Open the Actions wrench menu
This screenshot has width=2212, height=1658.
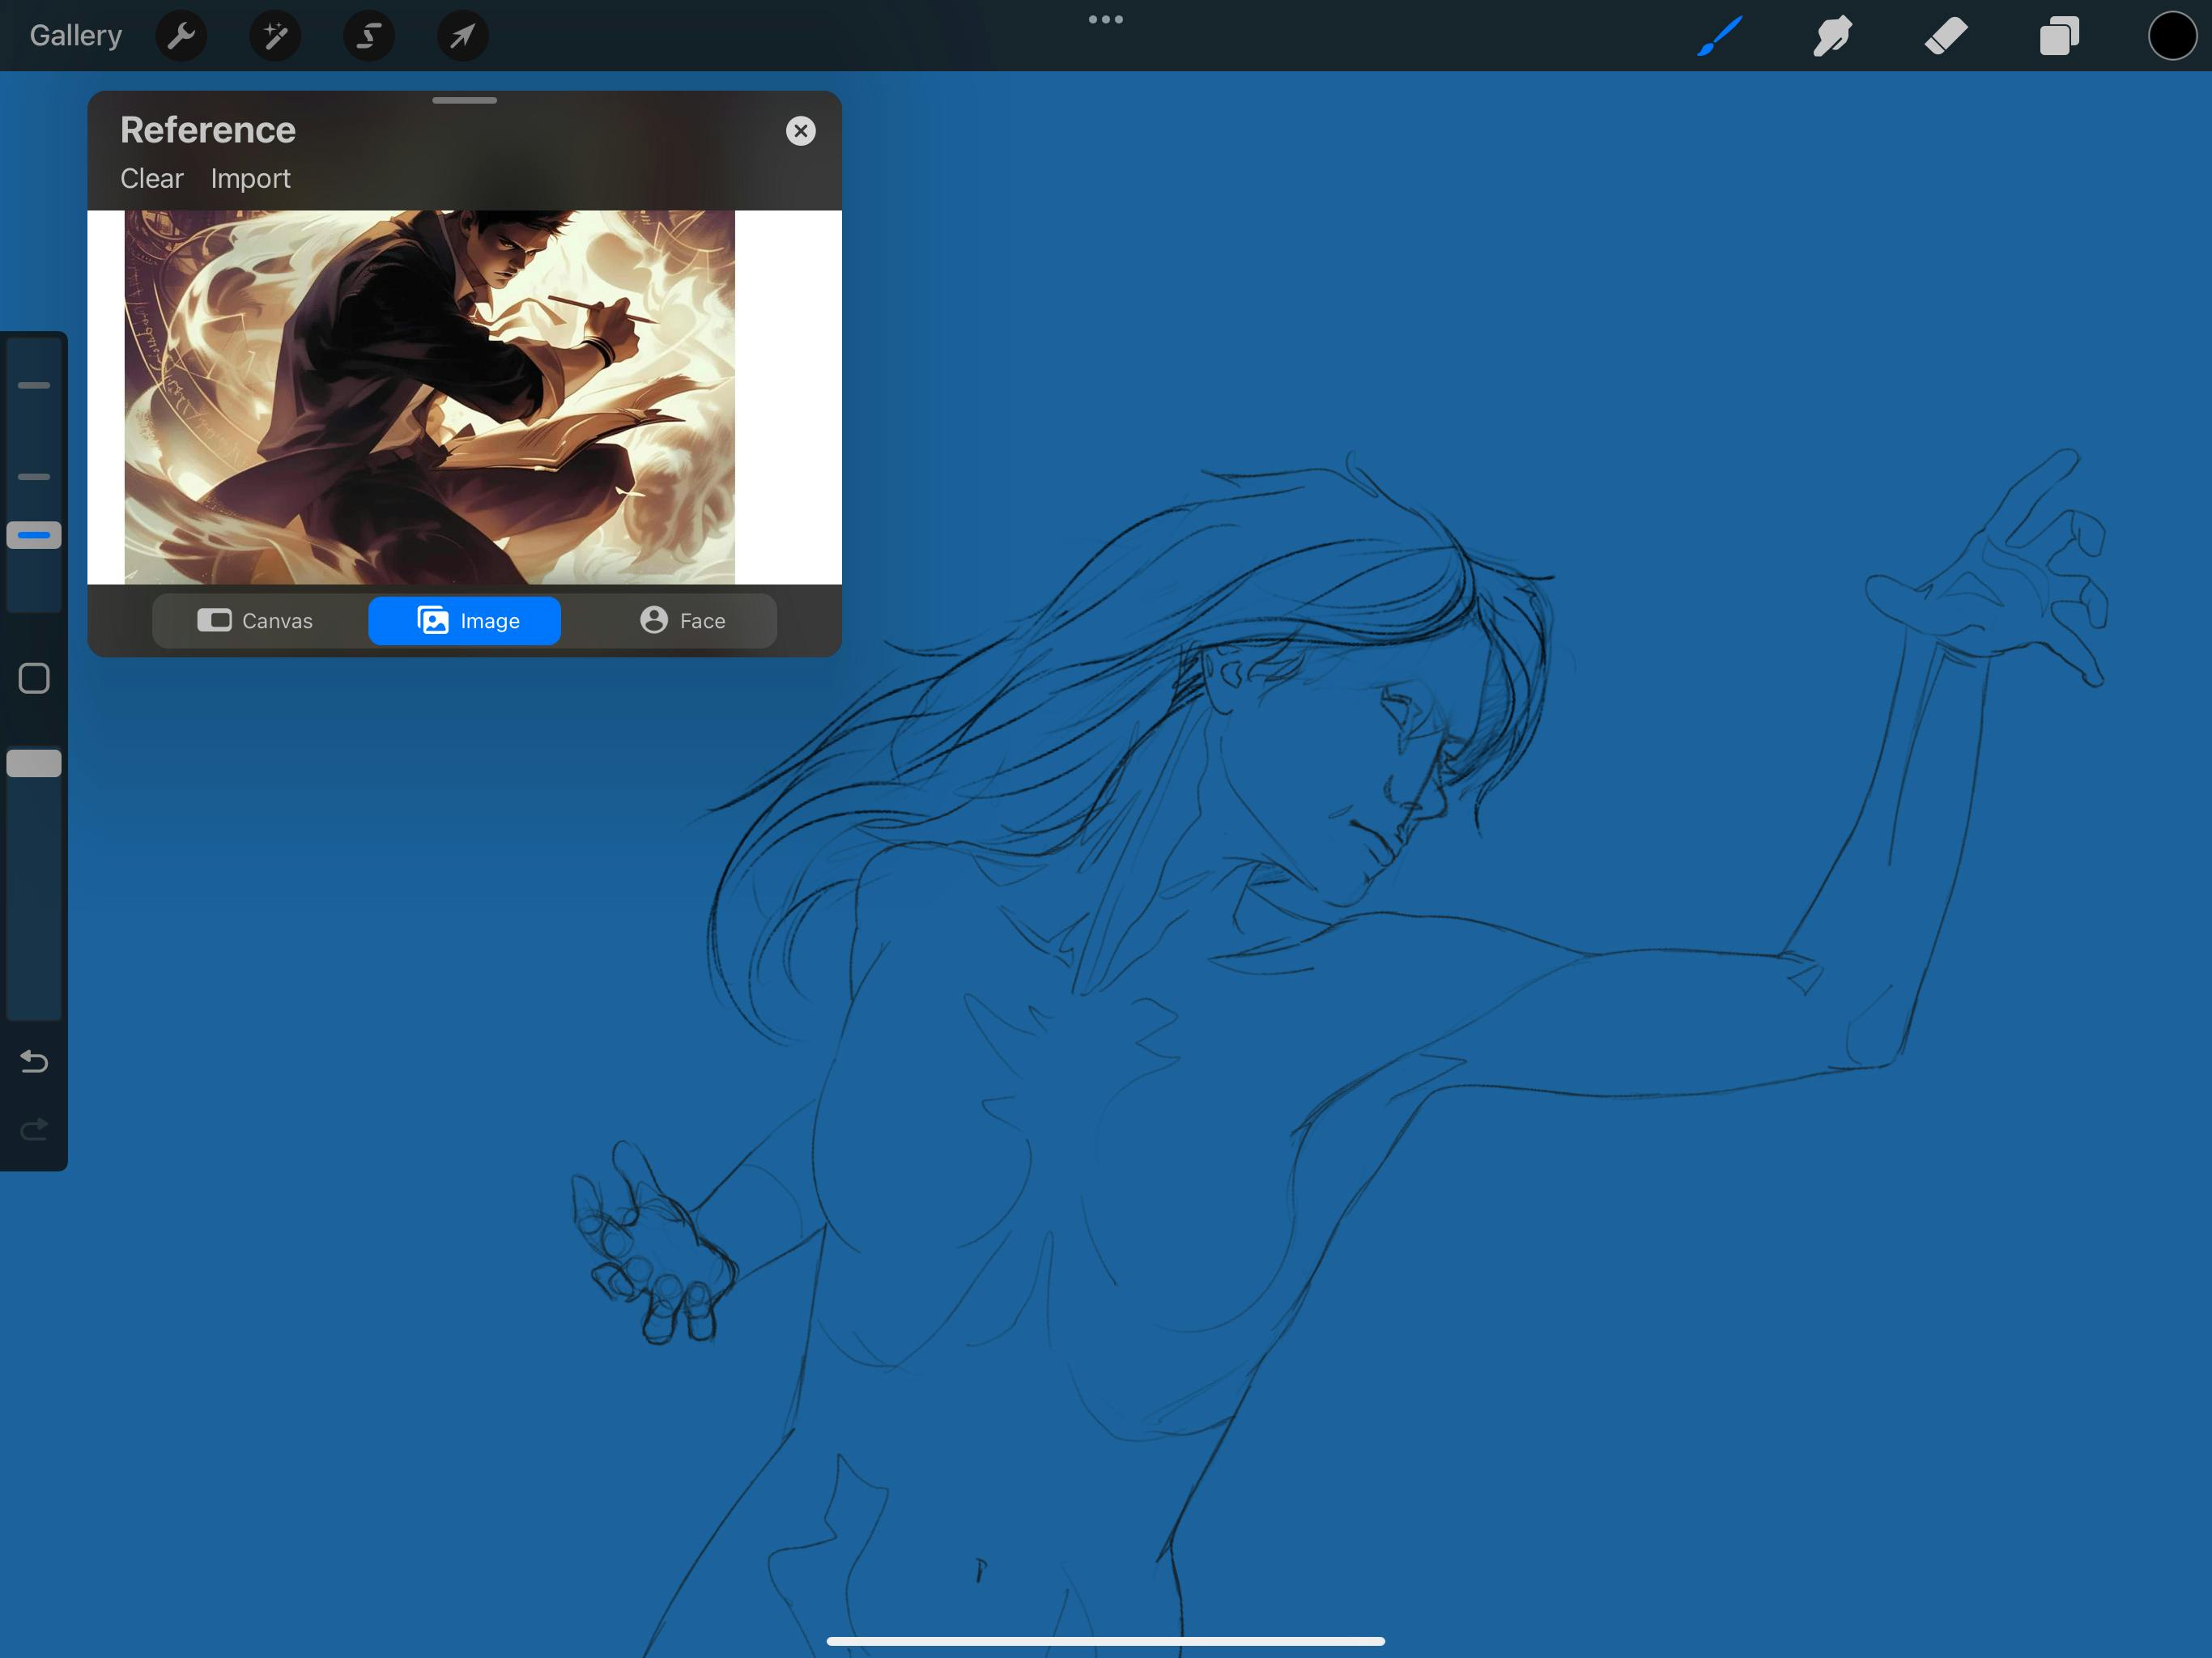(x=181, y=36)
